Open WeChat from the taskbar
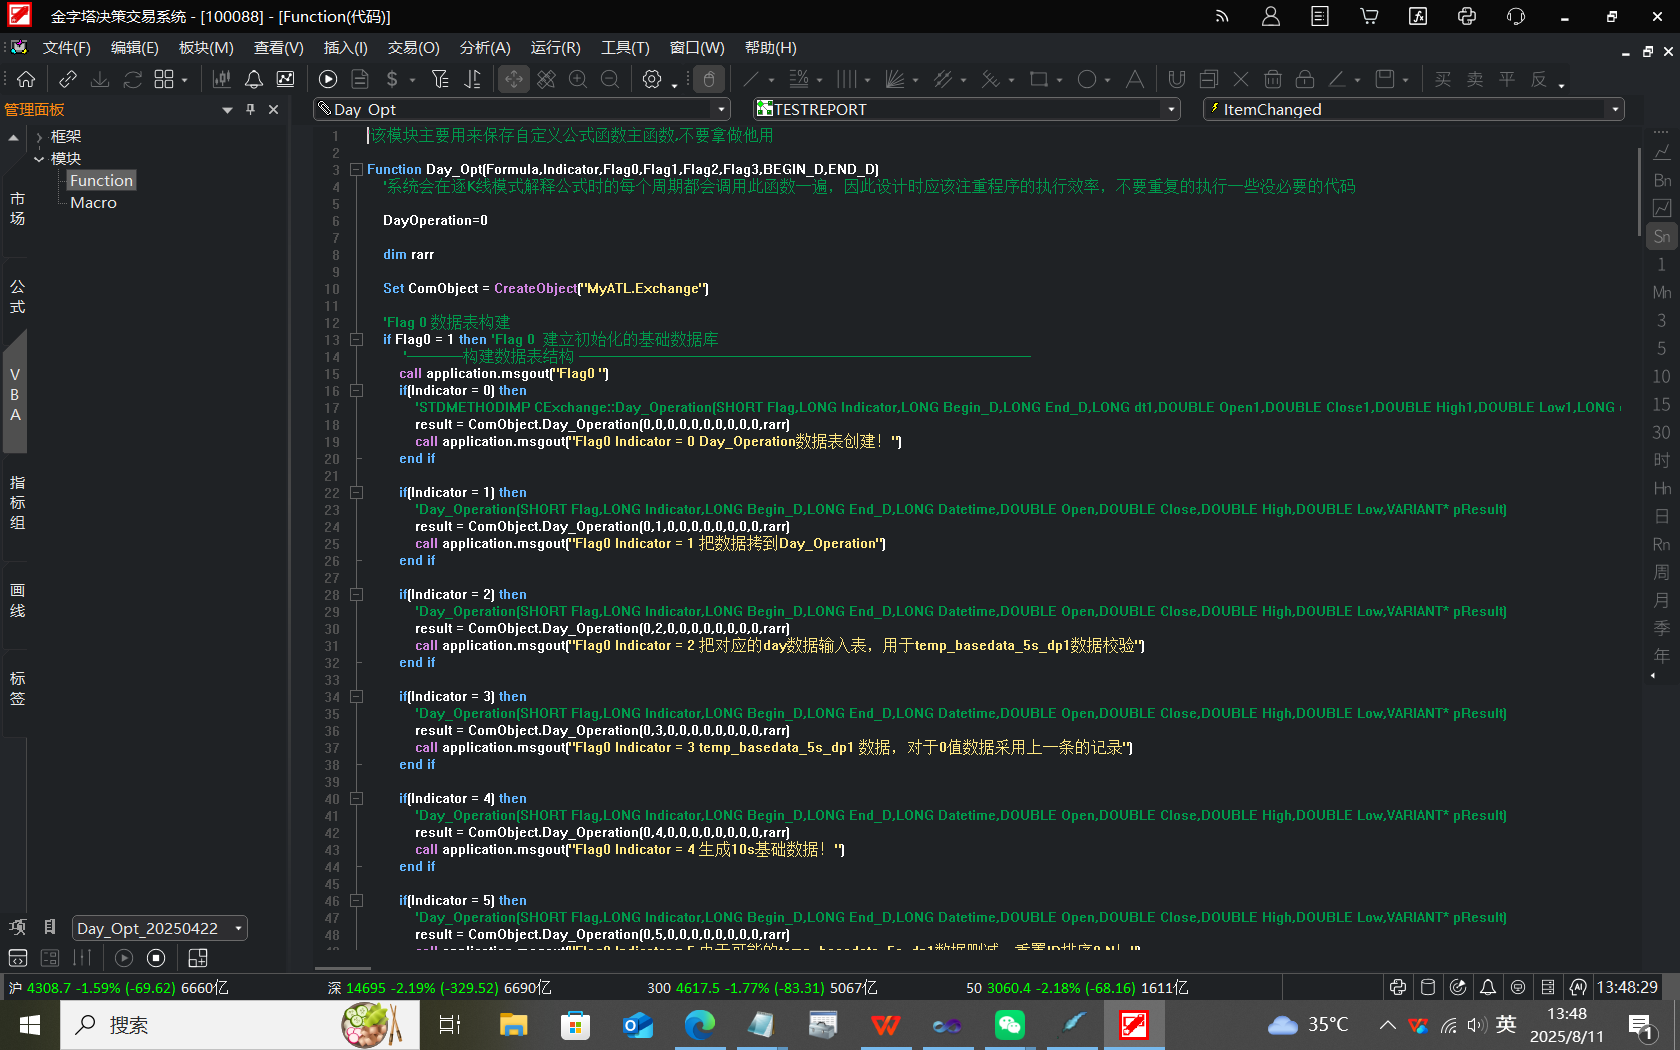 pyautogui.click(x=1010, y=1025)
